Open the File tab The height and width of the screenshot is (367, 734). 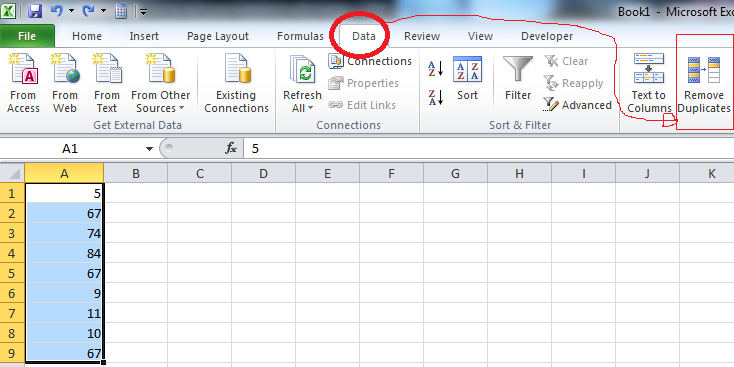click(x=27, y=36)
